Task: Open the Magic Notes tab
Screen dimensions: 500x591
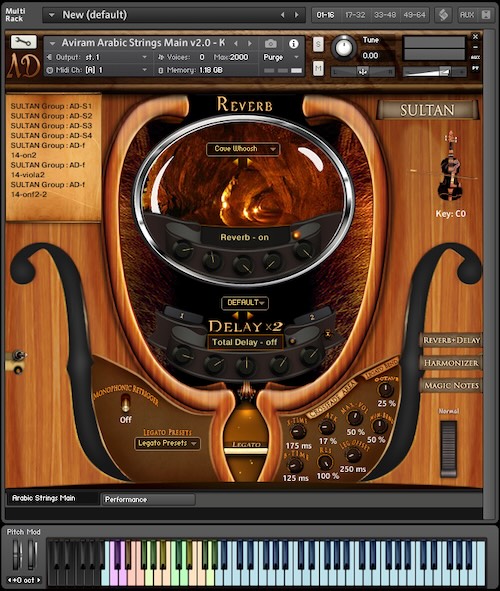Action: click(x=451, y=385)
